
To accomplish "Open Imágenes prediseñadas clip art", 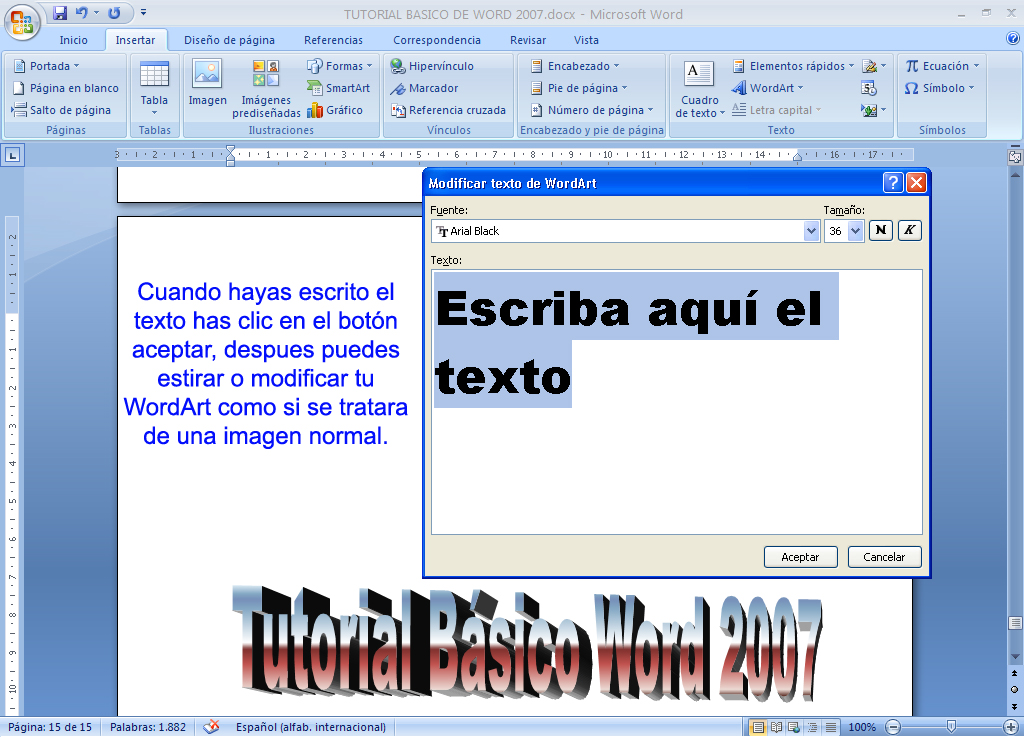I will click(266, 89).
